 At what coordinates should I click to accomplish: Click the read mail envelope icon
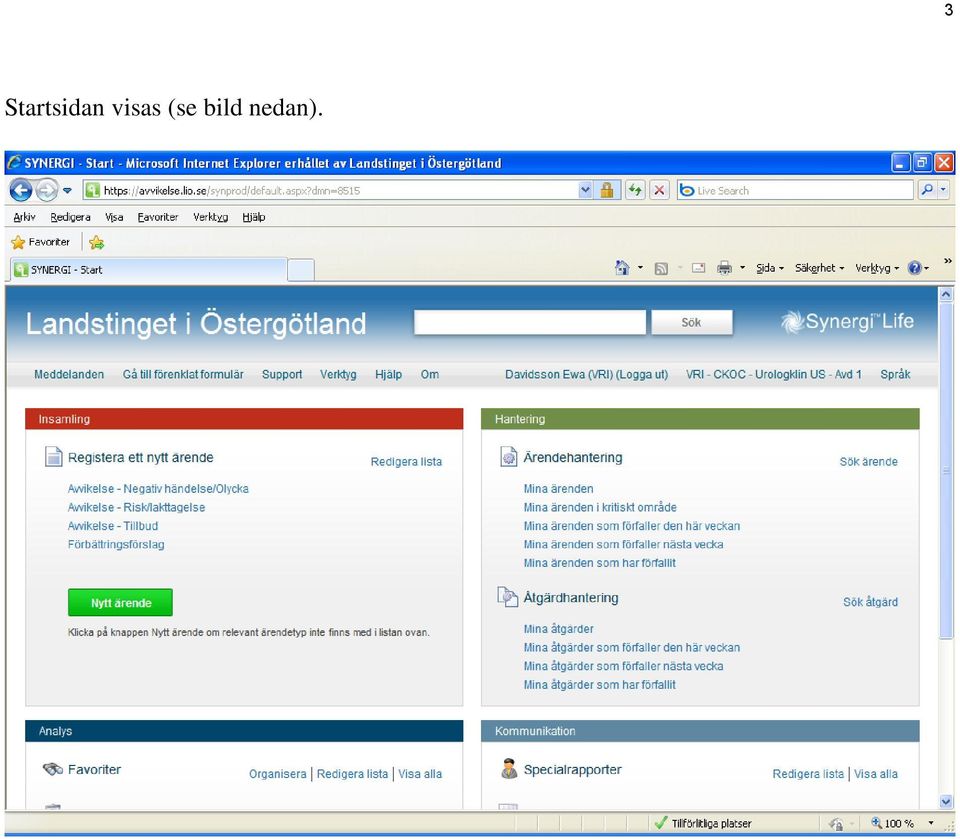(699, 268)
